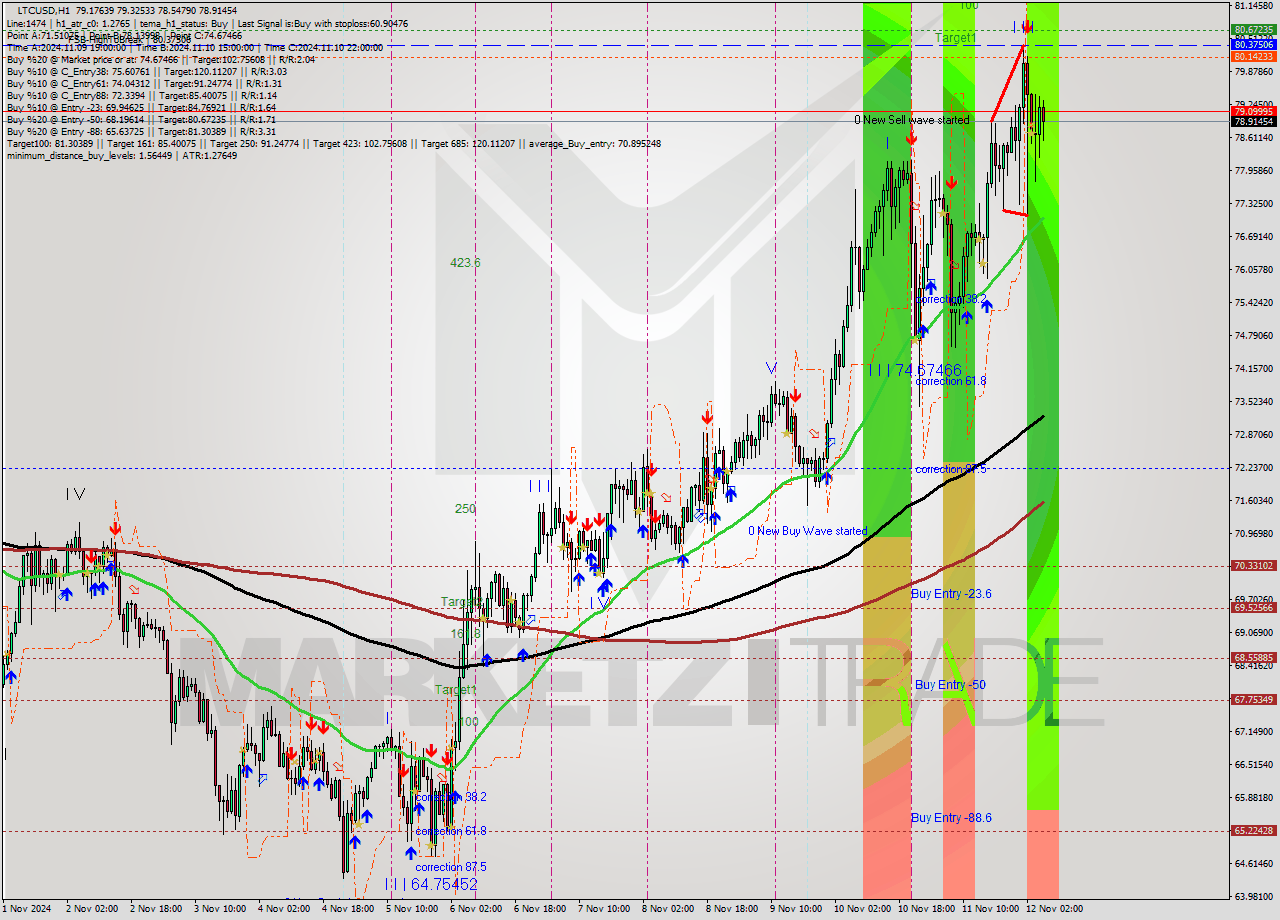Click the 65.22428 price level tag
The width and height of the screenshot is (1280, 920).
tap(1253, 830)
